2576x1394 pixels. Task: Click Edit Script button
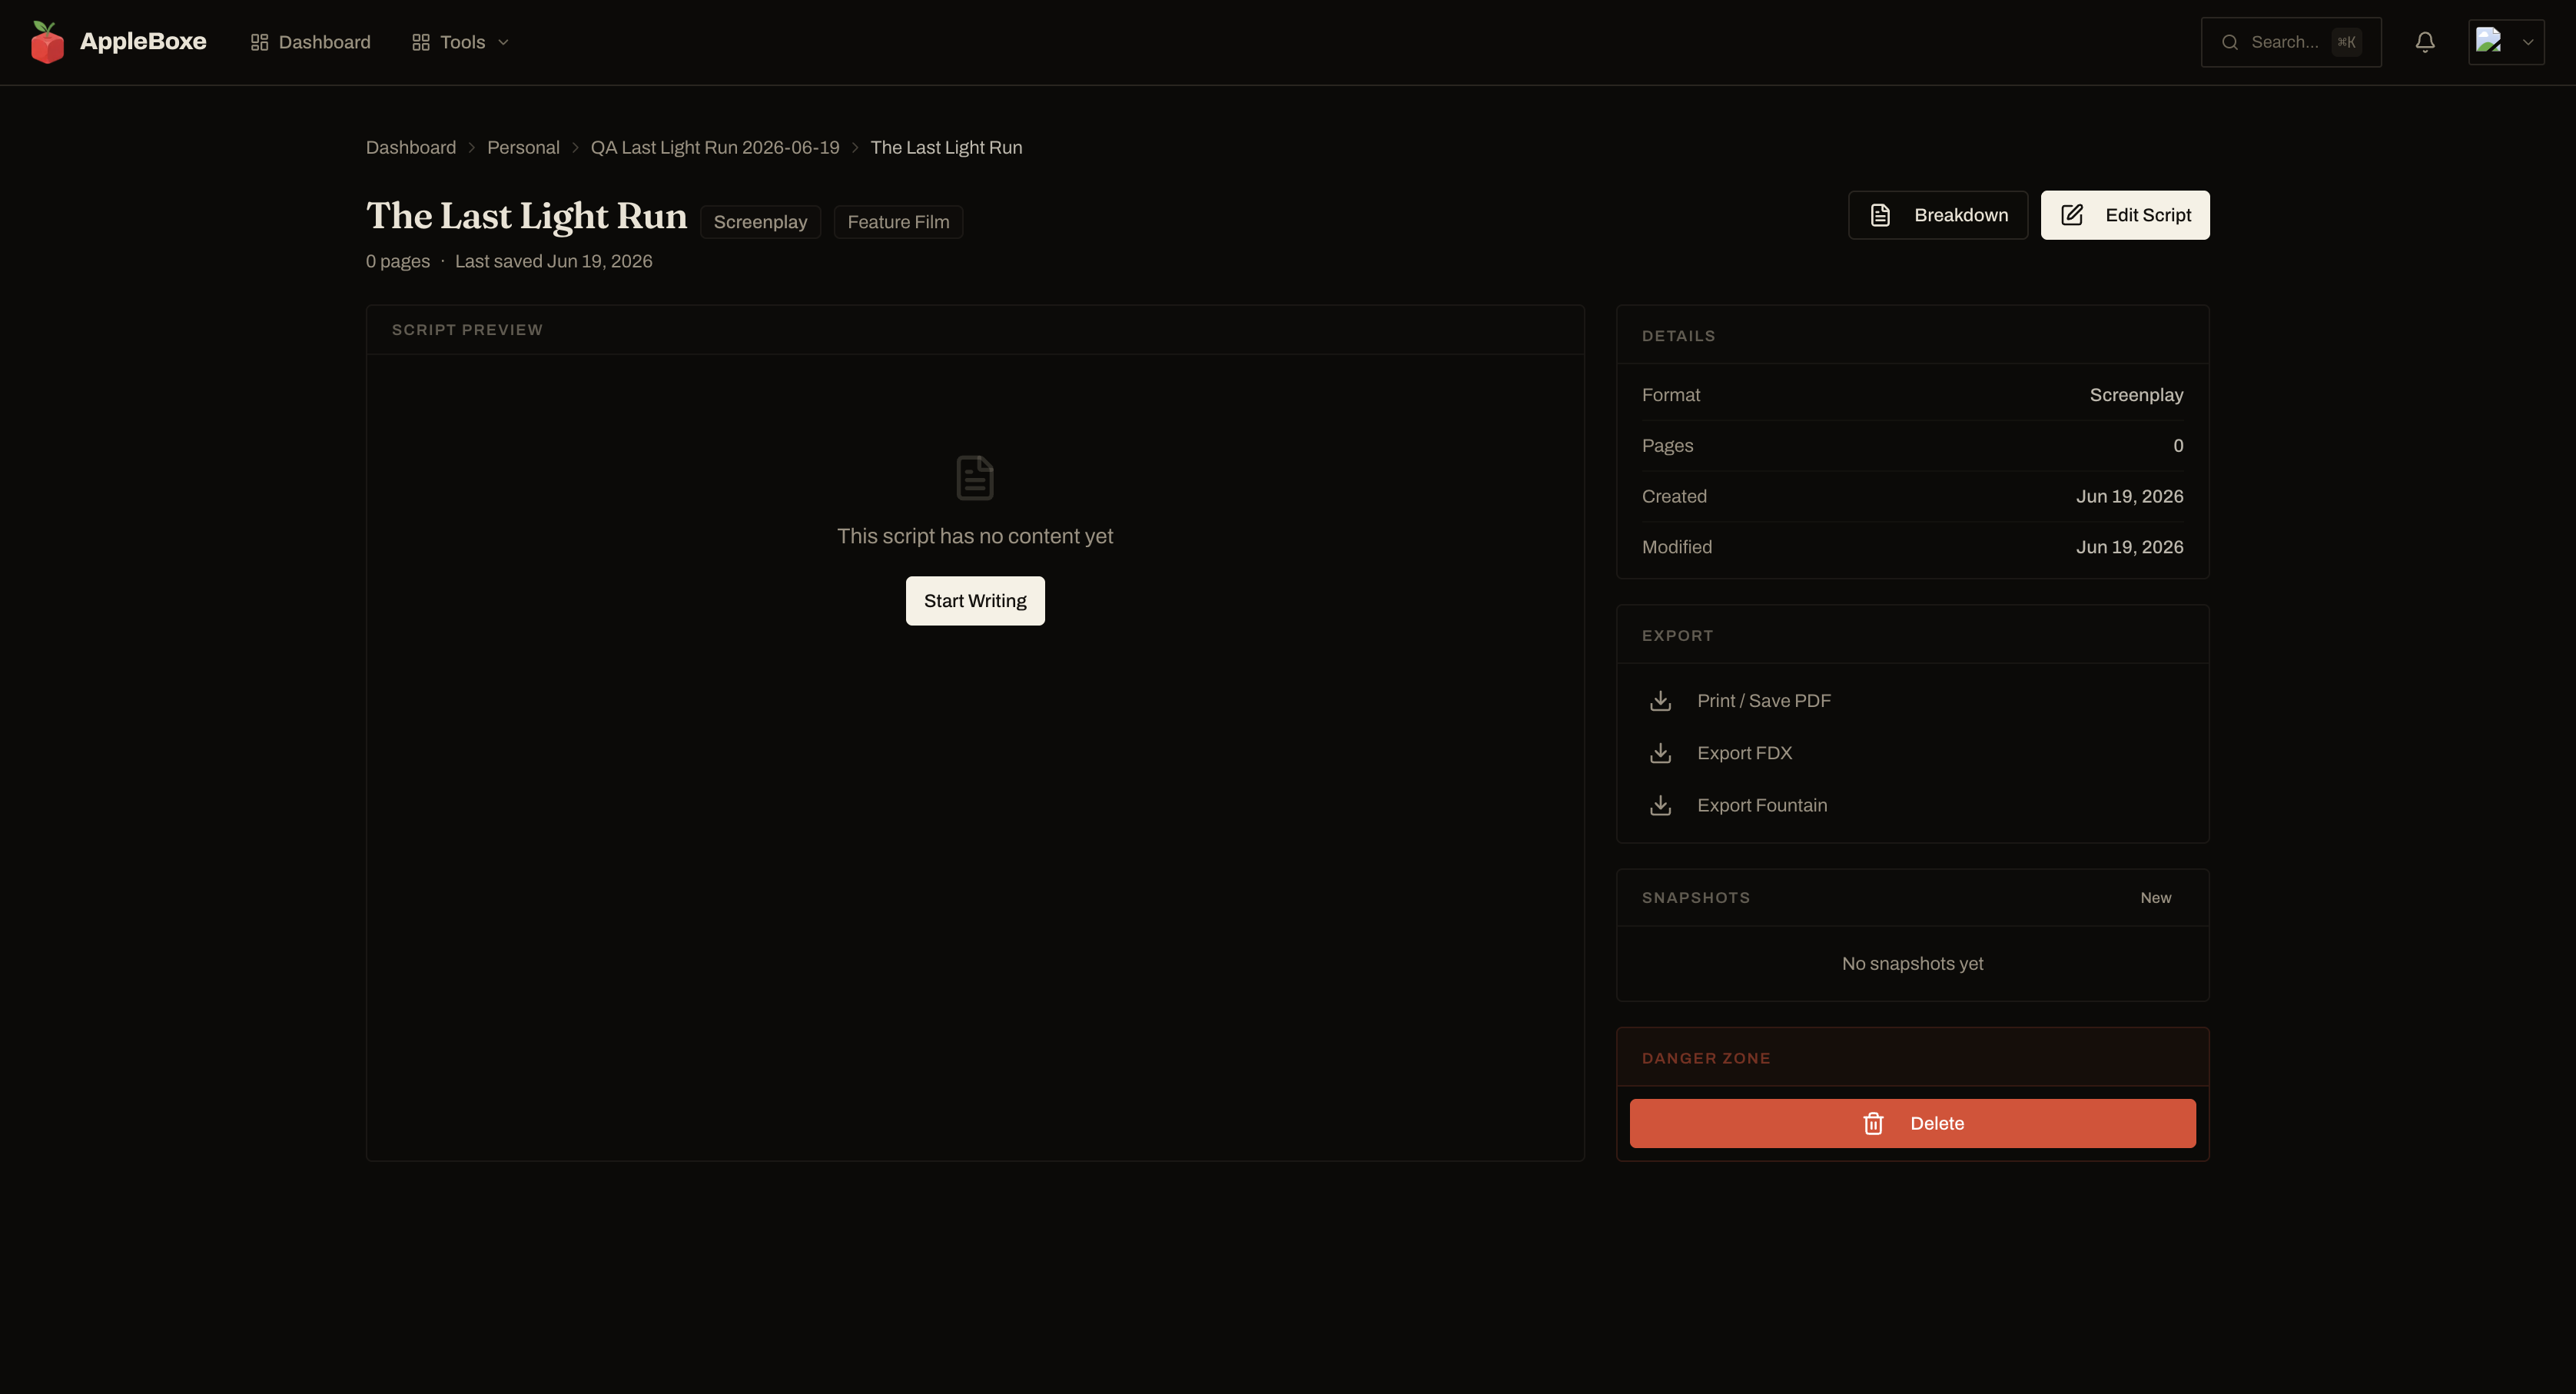(2125, 215)
